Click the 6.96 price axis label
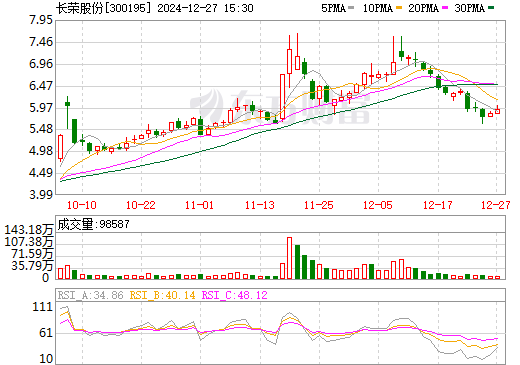 click(41, 64)
